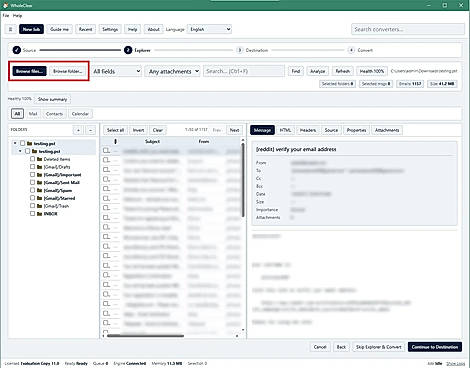Click the plus button in Folders panel

[x=78, y=130]
